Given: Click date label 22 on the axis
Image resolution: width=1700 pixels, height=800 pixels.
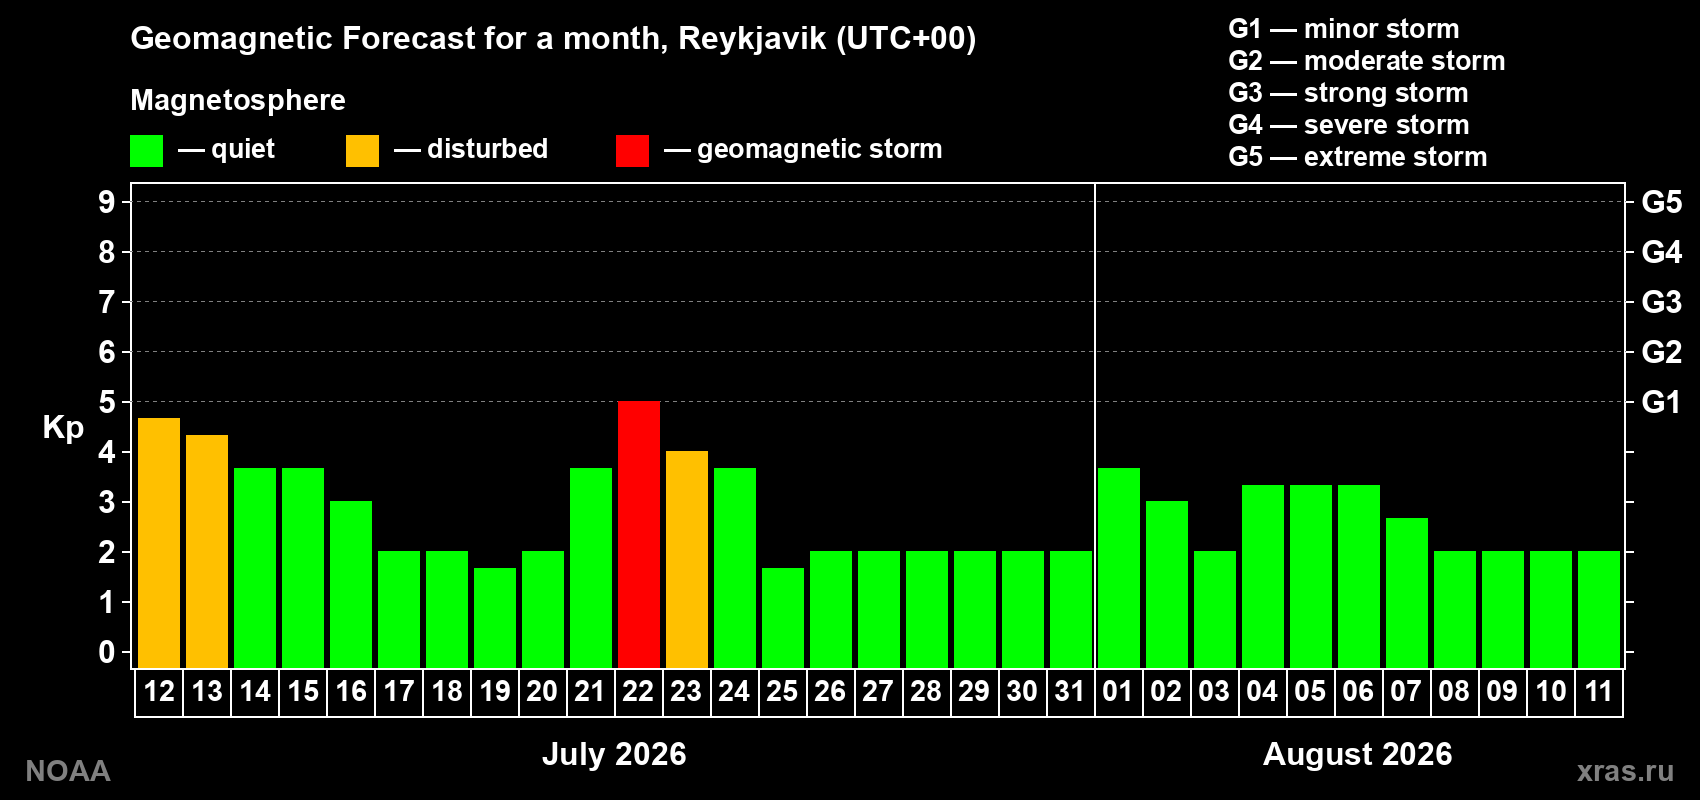Looking at the screenshot, I should pos(638,691).
